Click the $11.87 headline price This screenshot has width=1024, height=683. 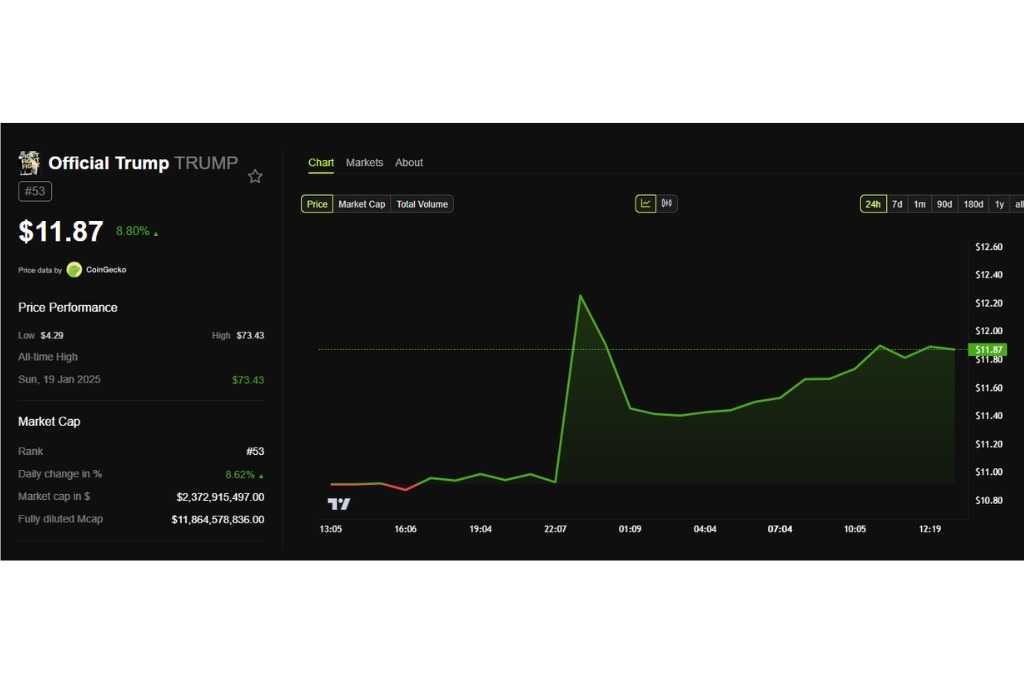[x=61, y=232]
